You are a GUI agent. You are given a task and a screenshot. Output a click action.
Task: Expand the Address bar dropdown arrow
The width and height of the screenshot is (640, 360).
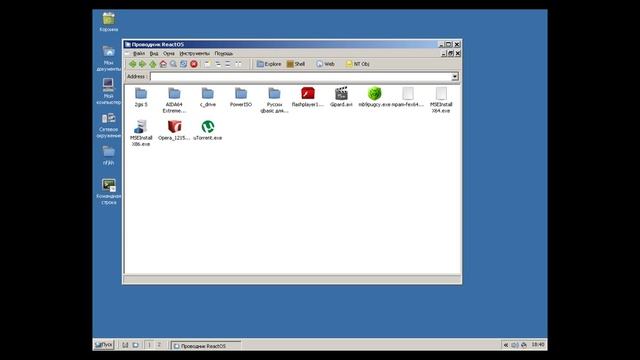pos(455,77)
